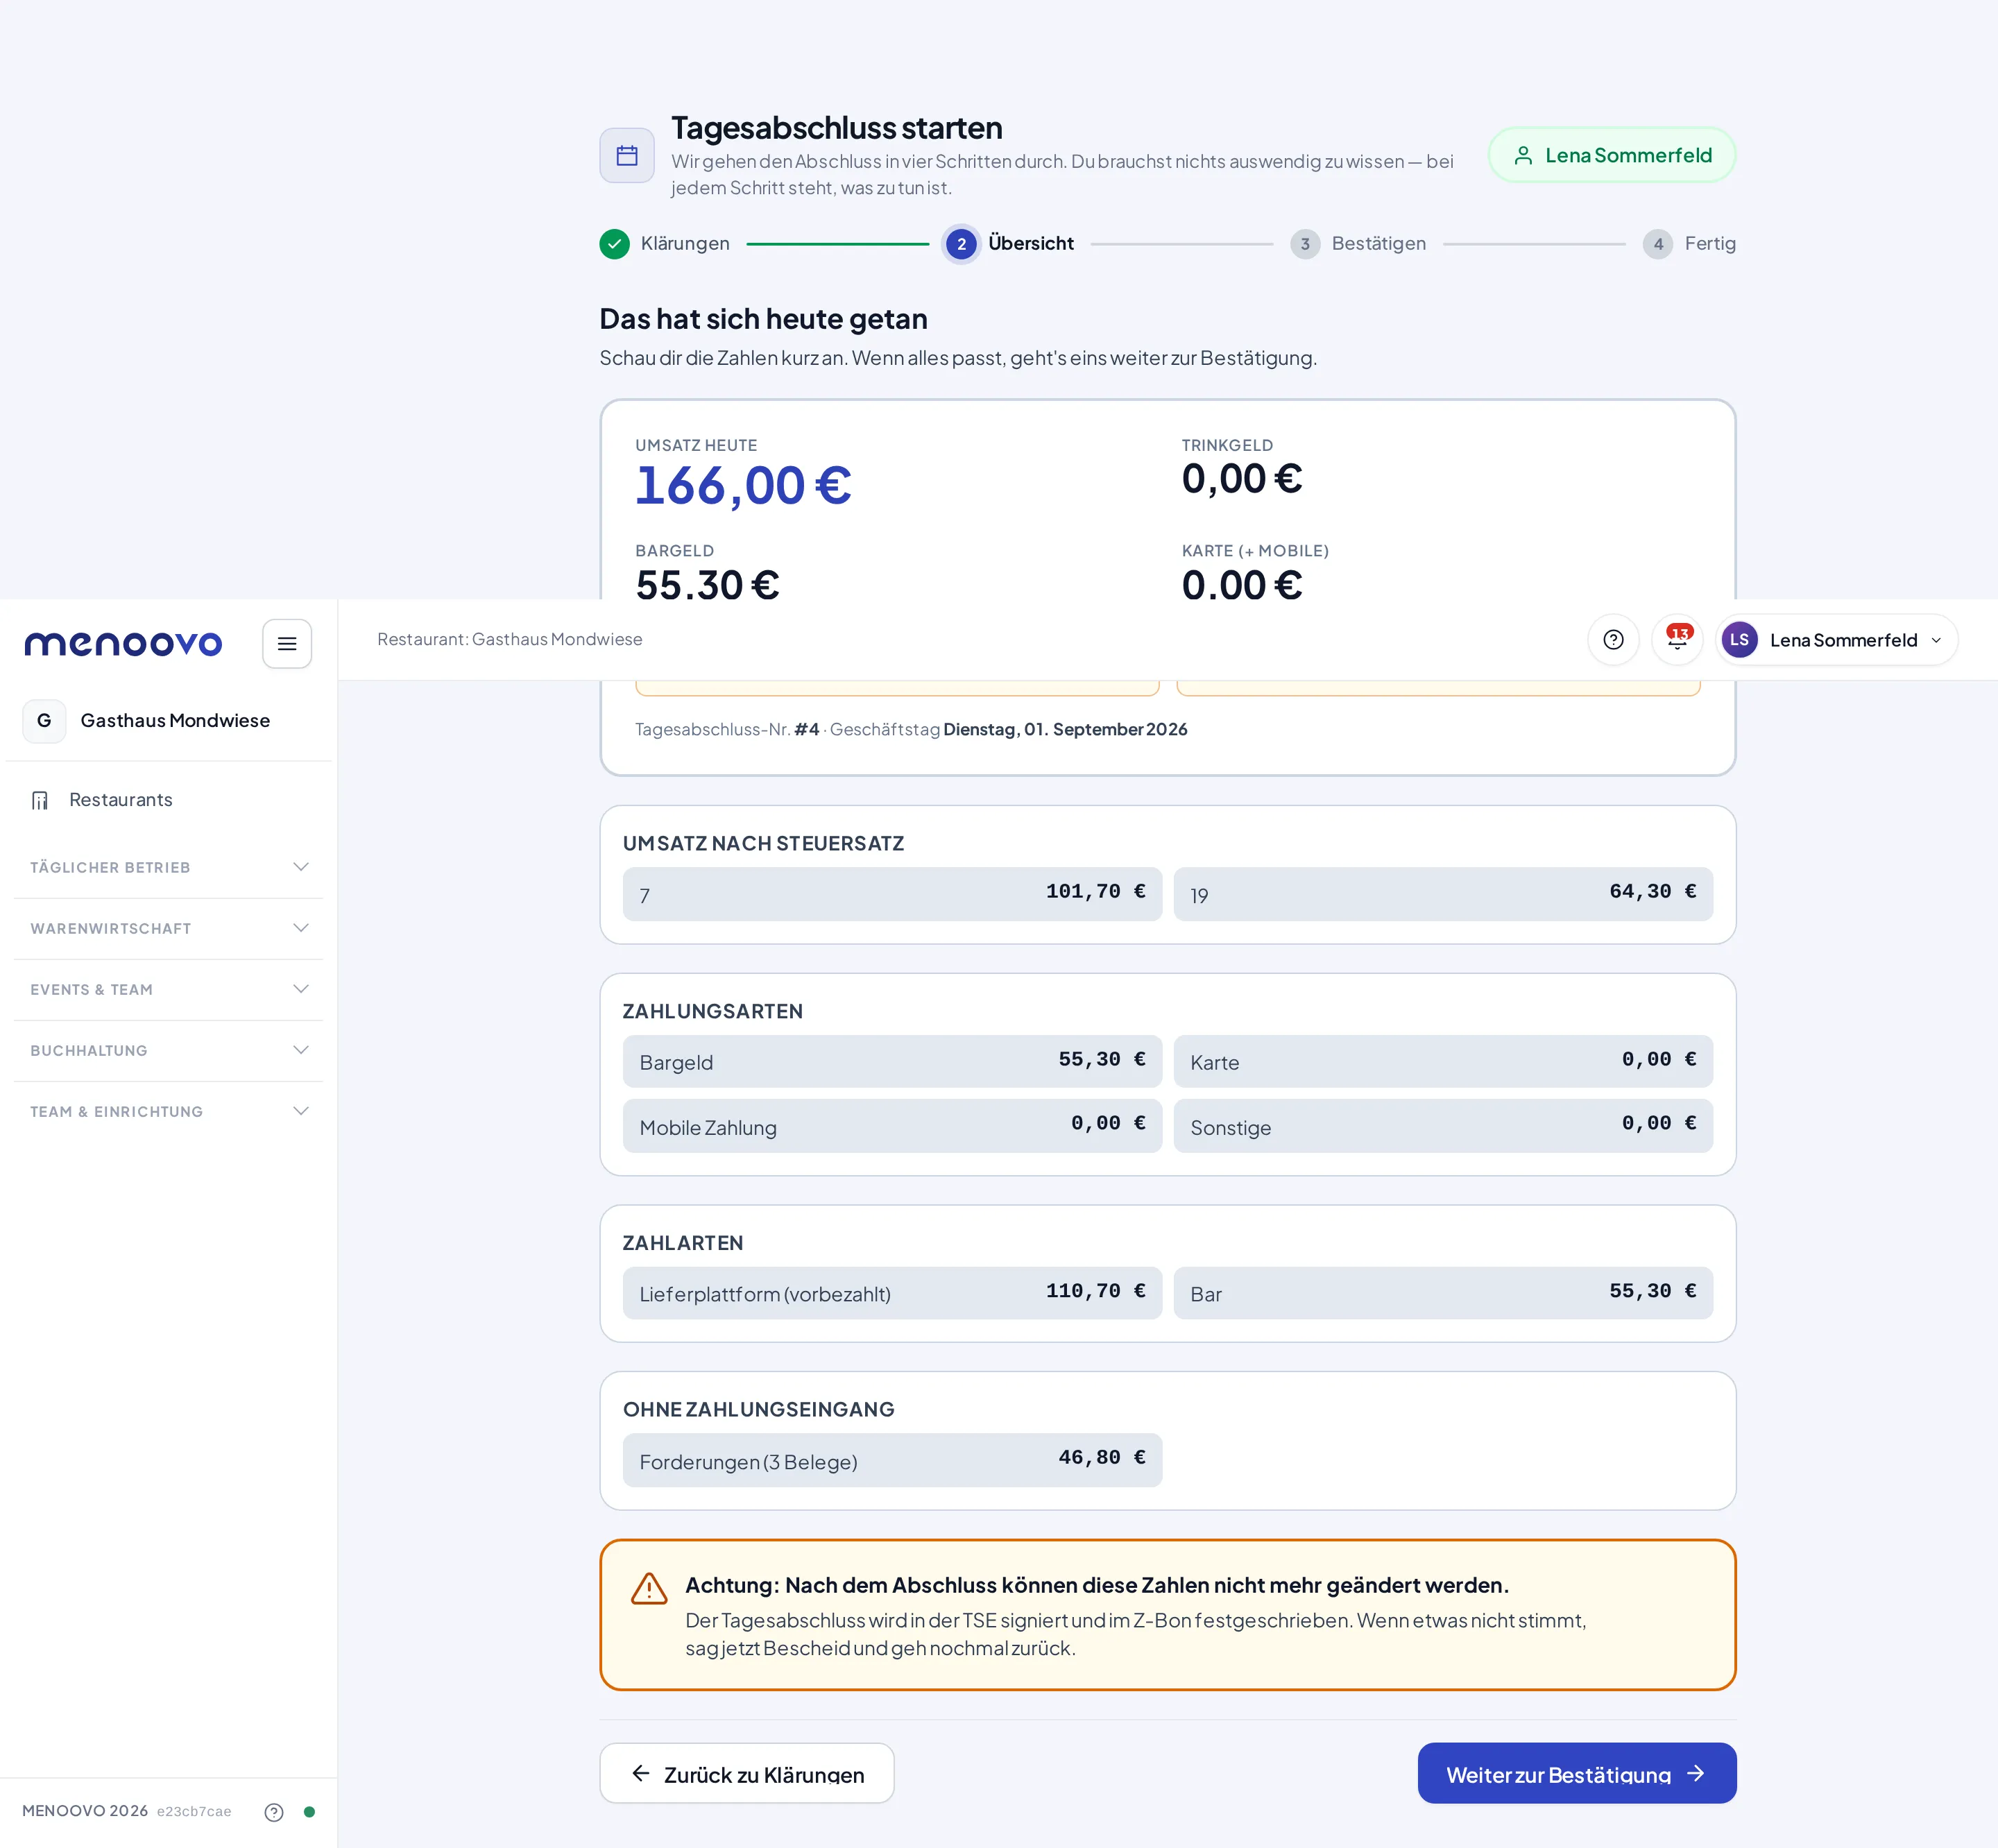Image resolution: width=1998 pixels, height=1848 pixels.
Task: Click the green checkmark for Klärungen step
Action: [x=614, y=243]
